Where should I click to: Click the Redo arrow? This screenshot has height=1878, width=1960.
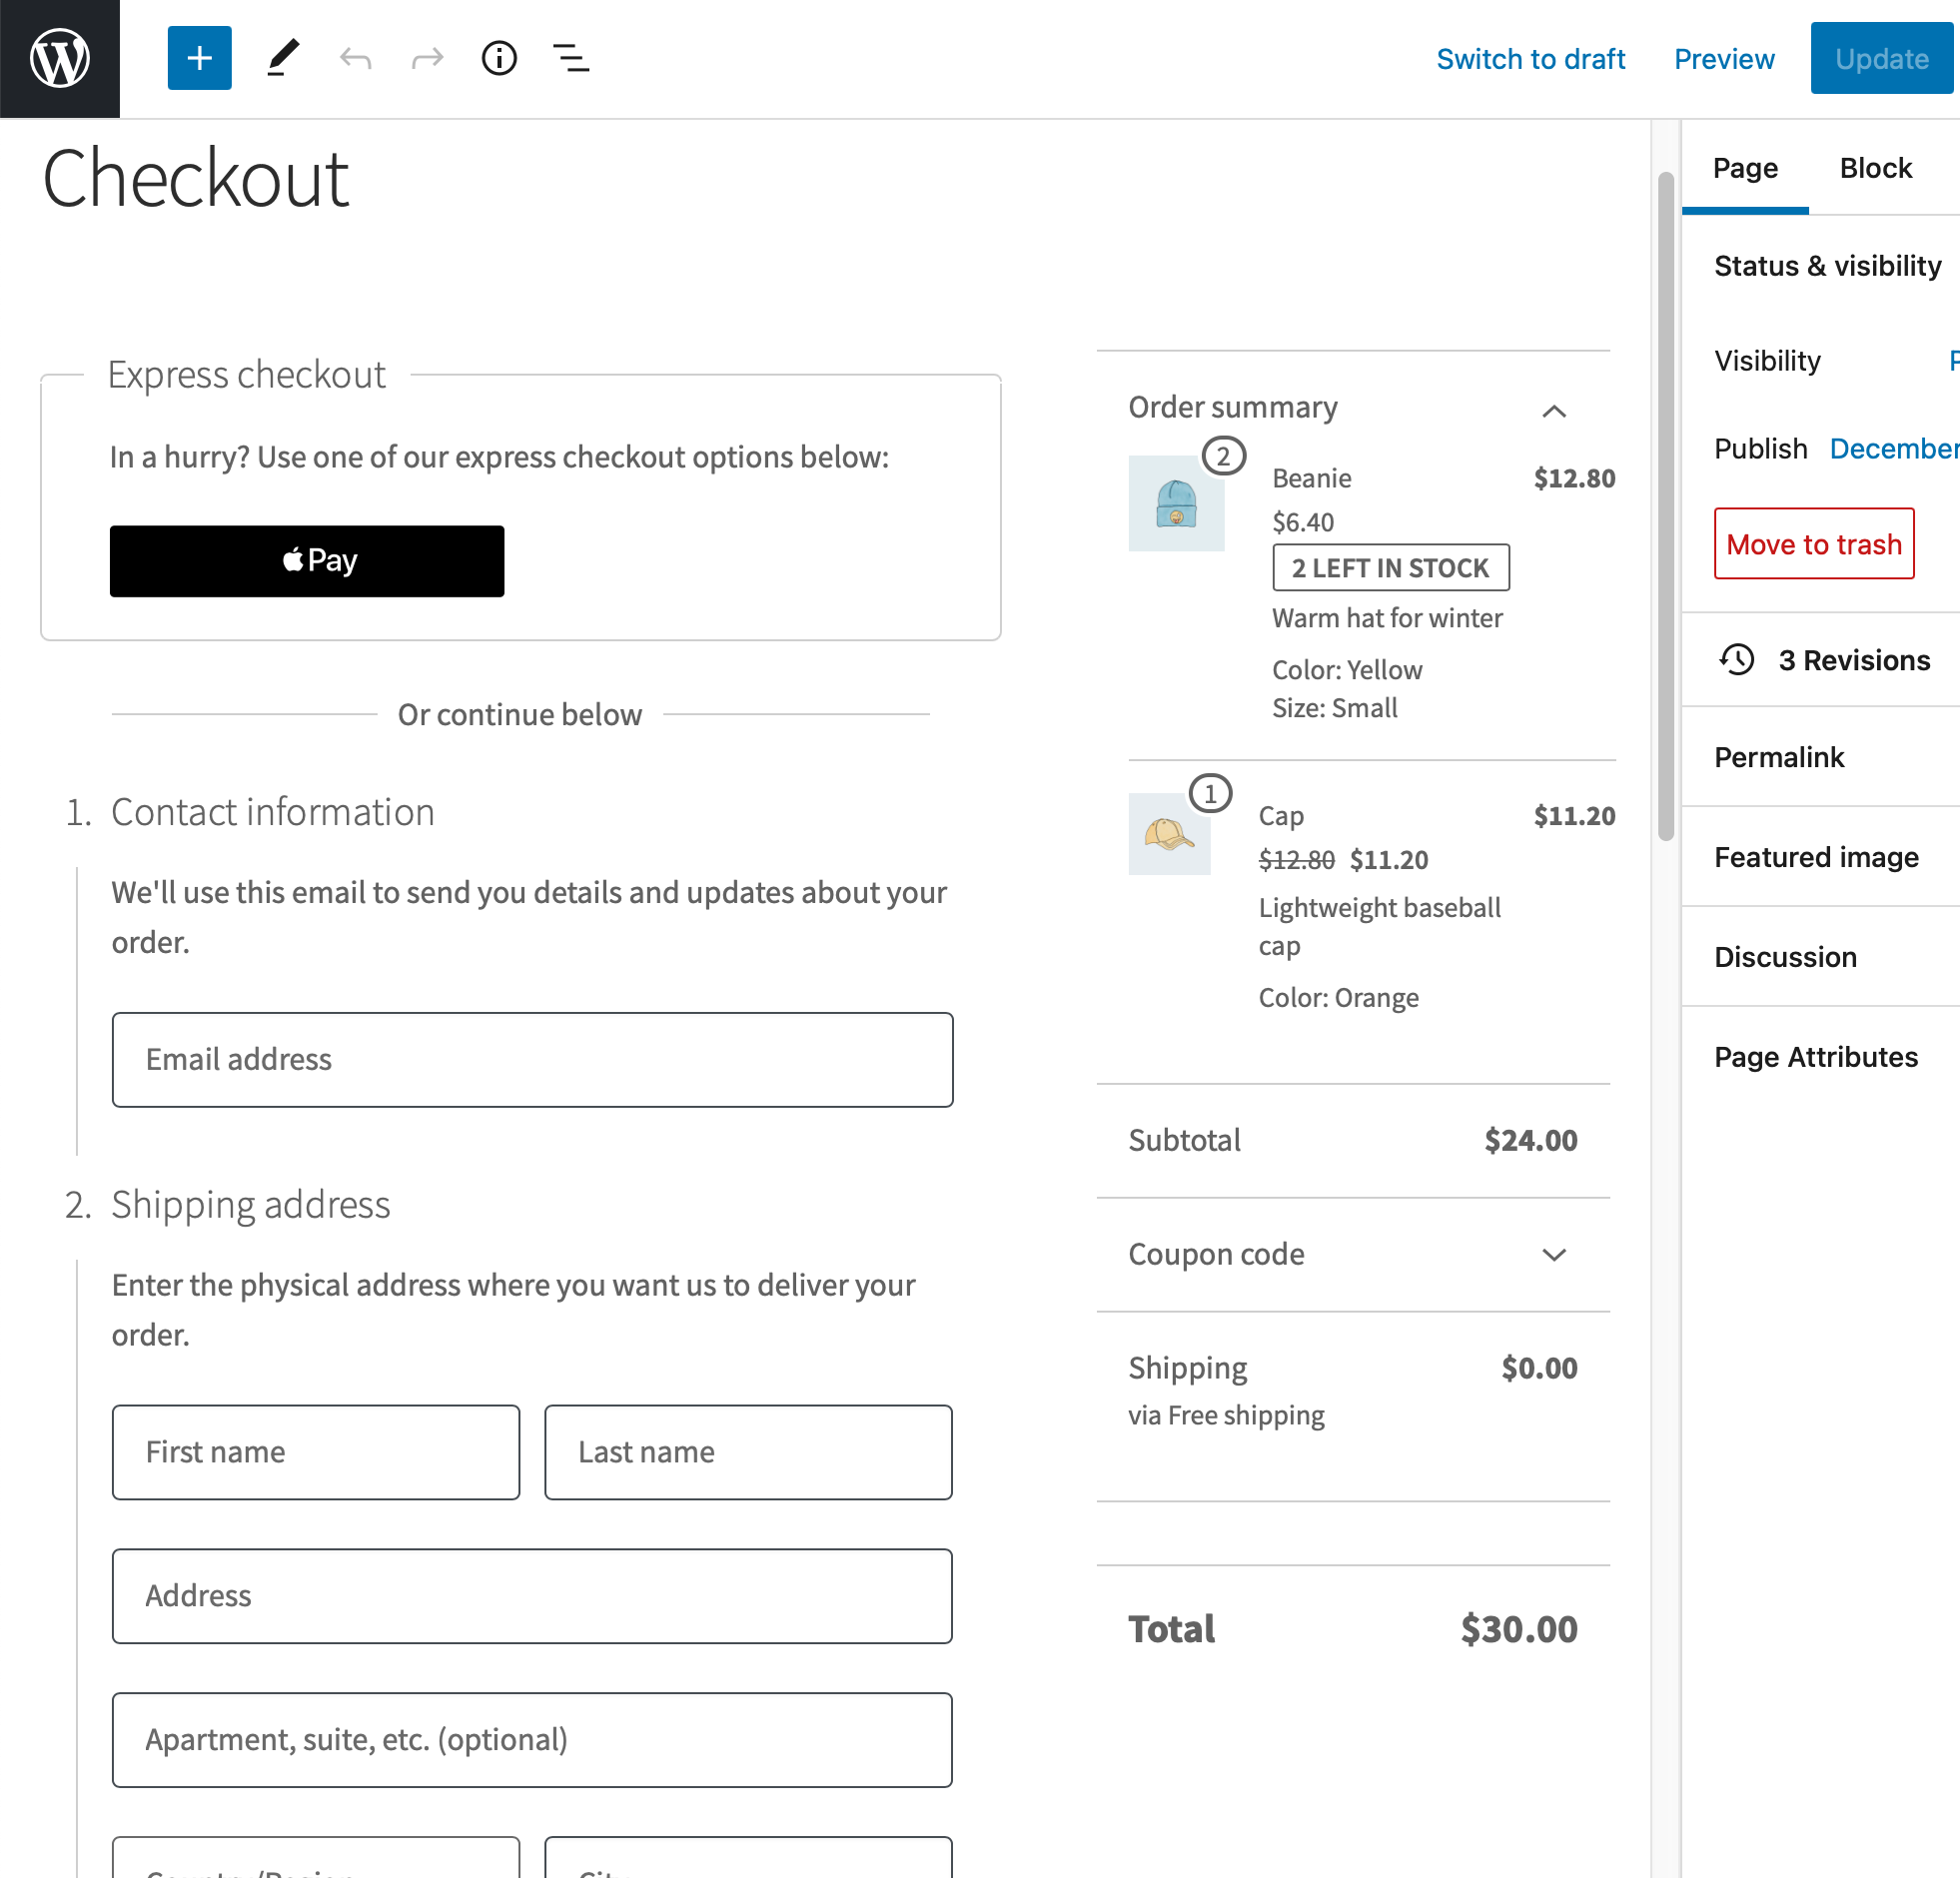[427, 58]
